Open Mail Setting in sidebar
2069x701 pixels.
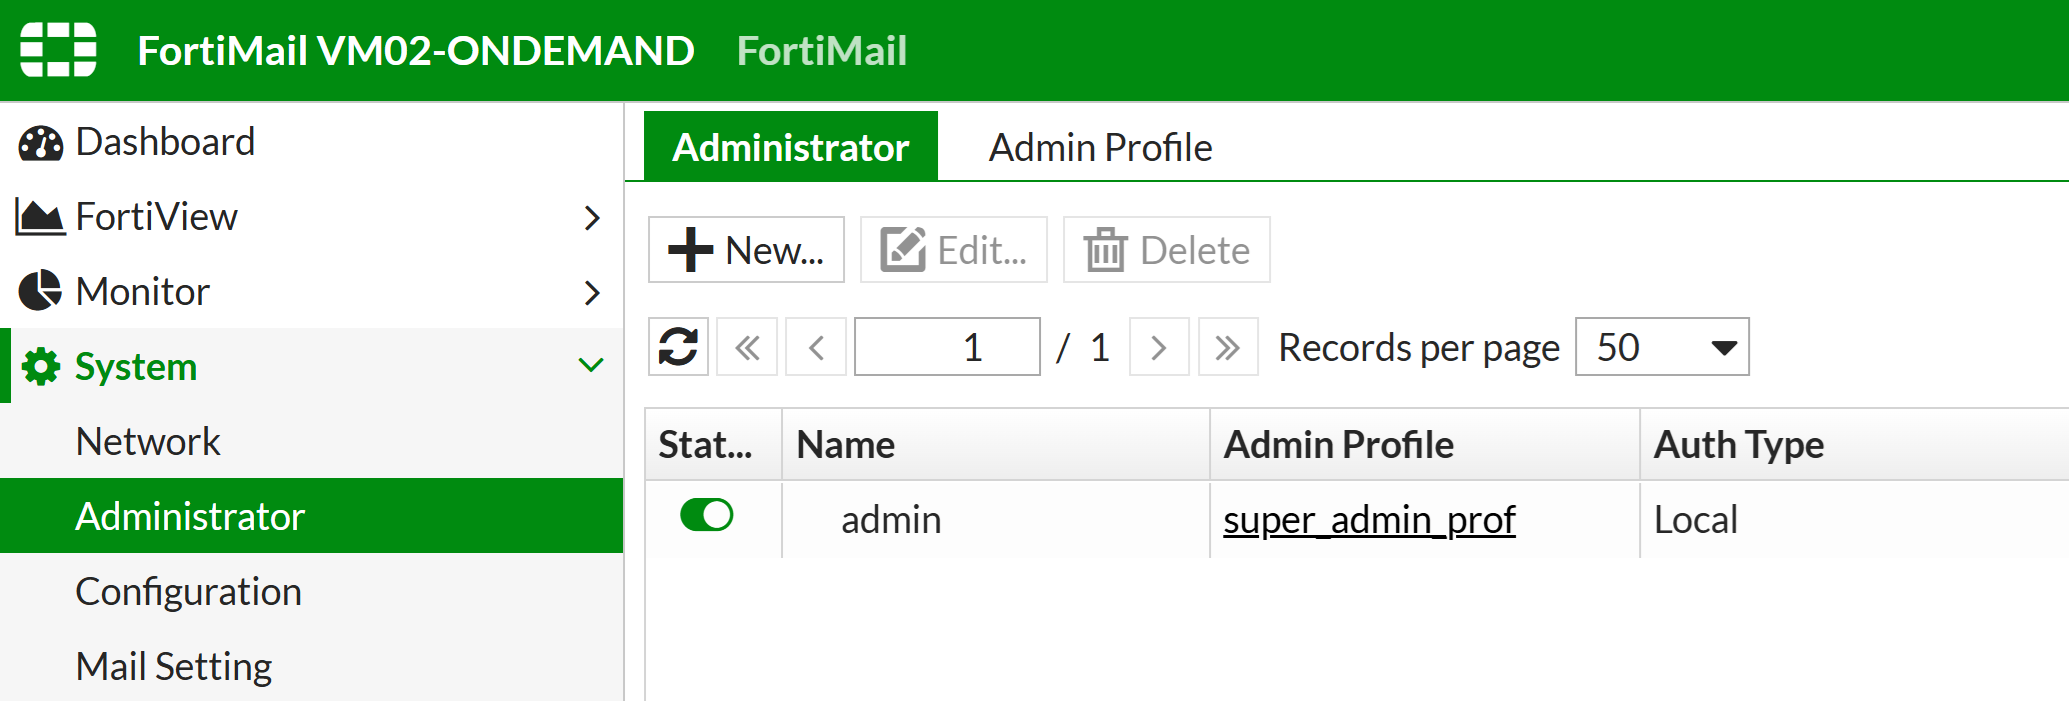[x=174, y=666]
